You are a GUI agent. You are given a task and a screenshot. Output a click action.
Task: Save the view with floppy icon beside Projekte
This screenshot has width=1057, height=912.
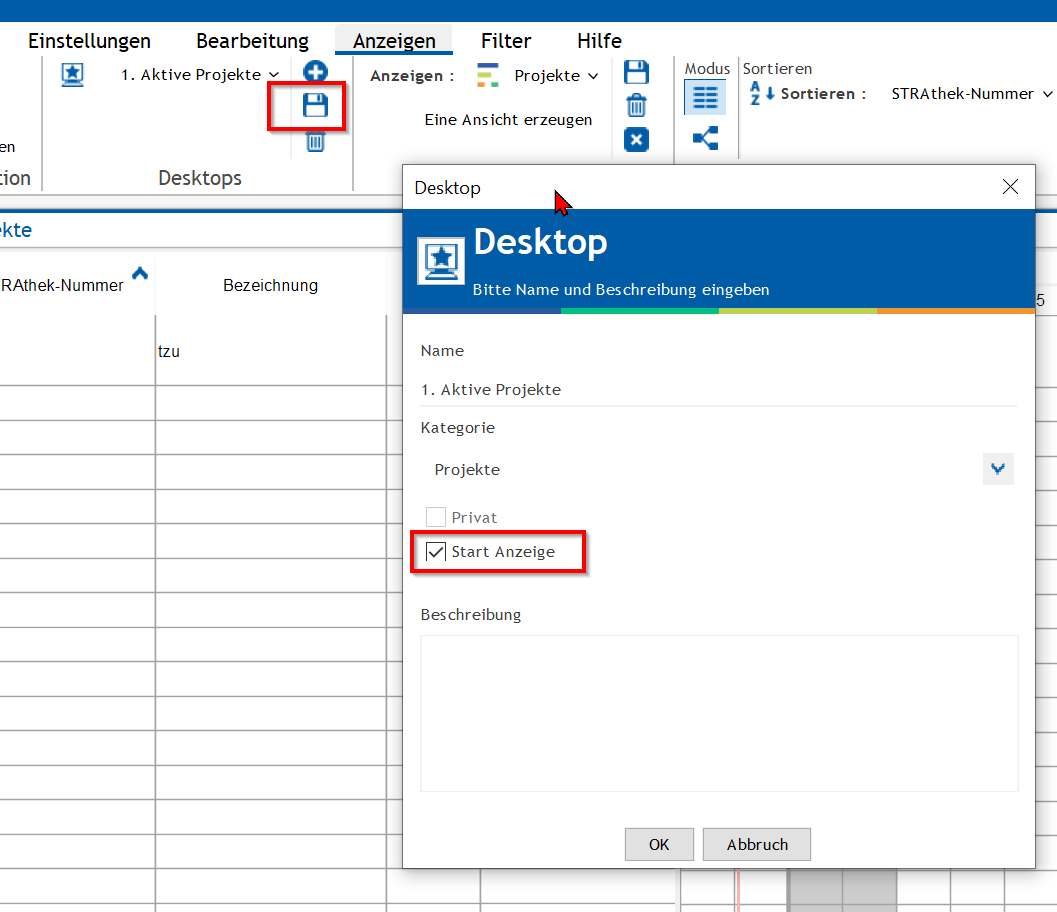coord(636,72)
